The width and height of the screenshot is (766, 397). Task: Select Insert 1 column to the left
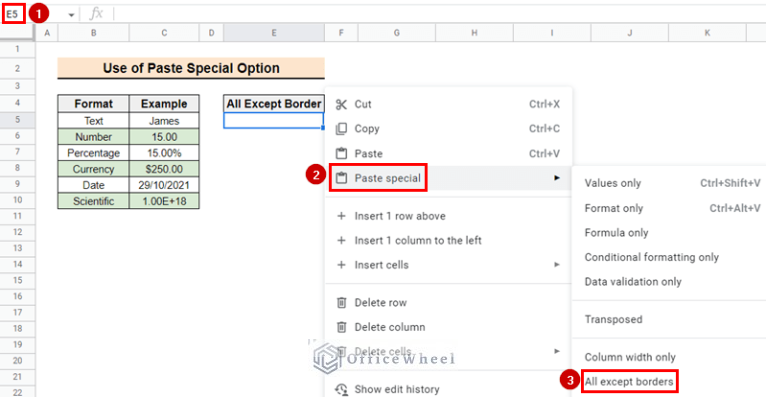pyautogui.click(x=448, y=240)
